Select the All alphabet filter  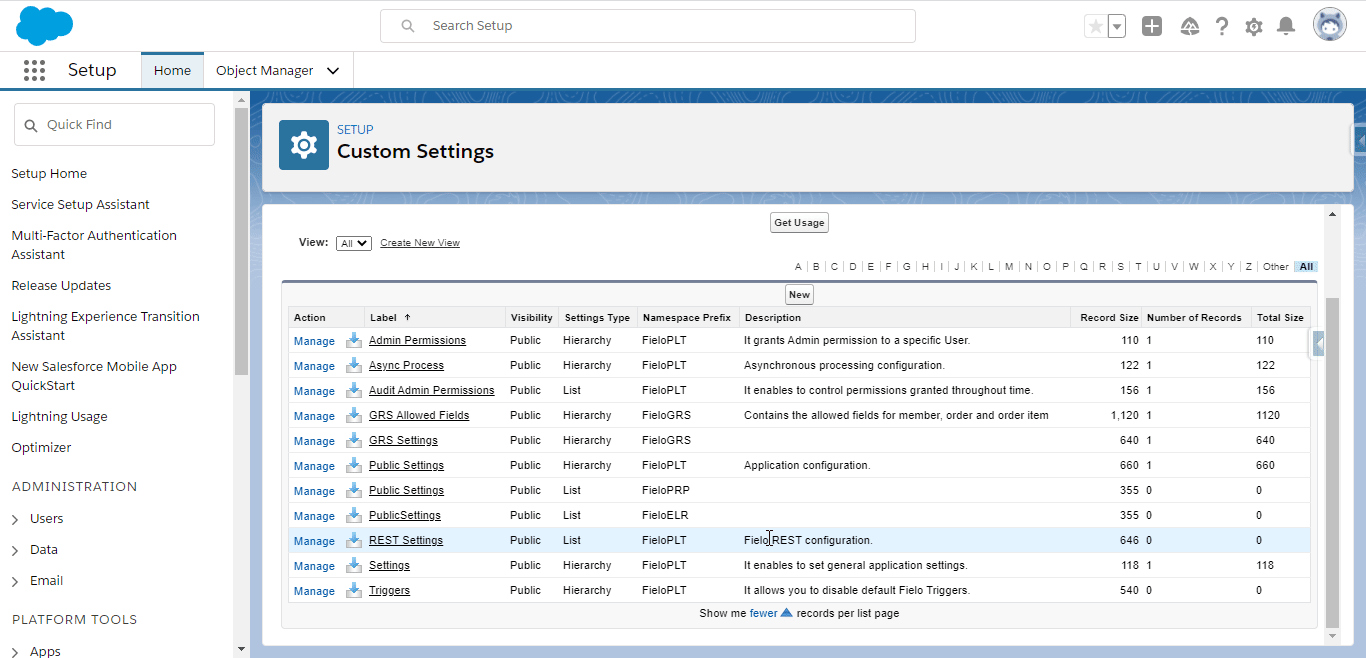[1306, 267]
